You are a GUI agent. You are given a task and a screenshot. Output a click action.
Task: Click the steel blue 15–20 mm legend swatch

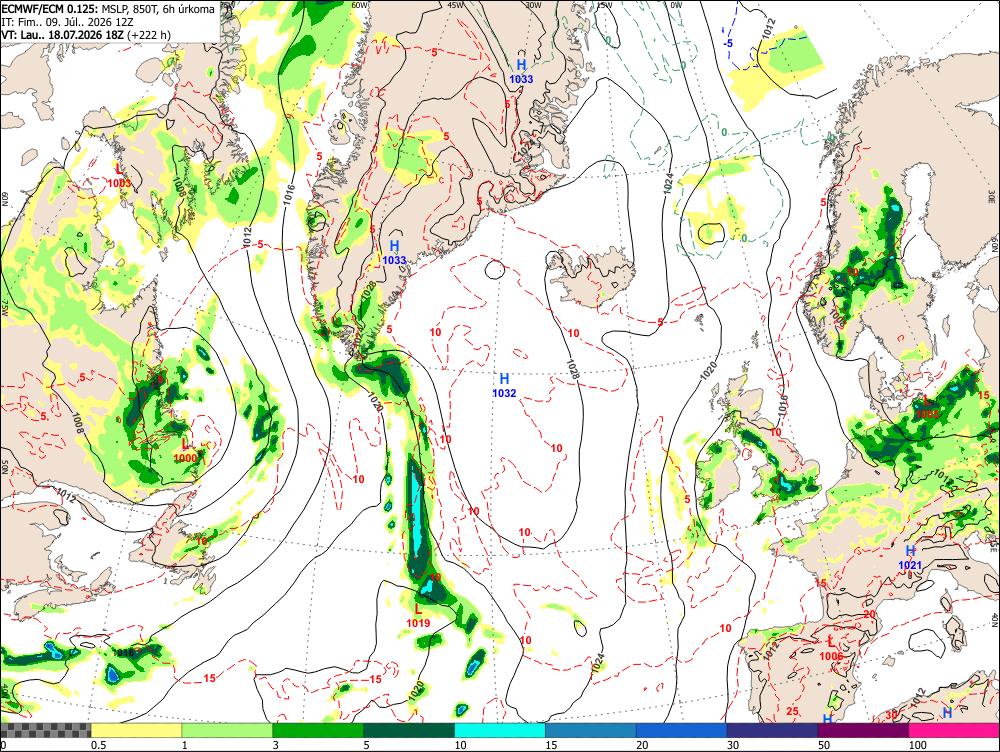591,730
